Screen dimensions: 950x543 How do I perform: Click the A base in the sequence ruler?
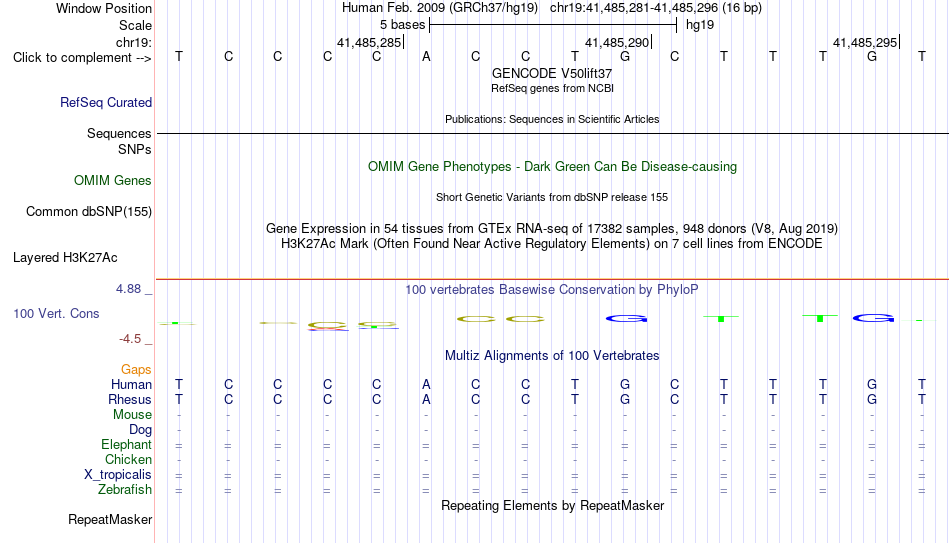[x=426, y=57]
